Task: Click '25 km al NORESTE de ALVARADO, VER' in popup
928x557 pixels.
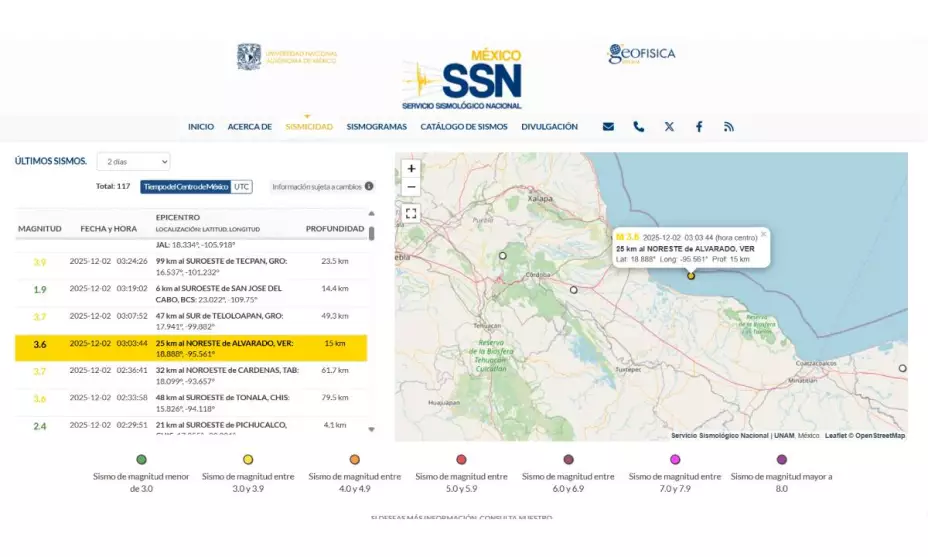Action: tap(685, 249)
